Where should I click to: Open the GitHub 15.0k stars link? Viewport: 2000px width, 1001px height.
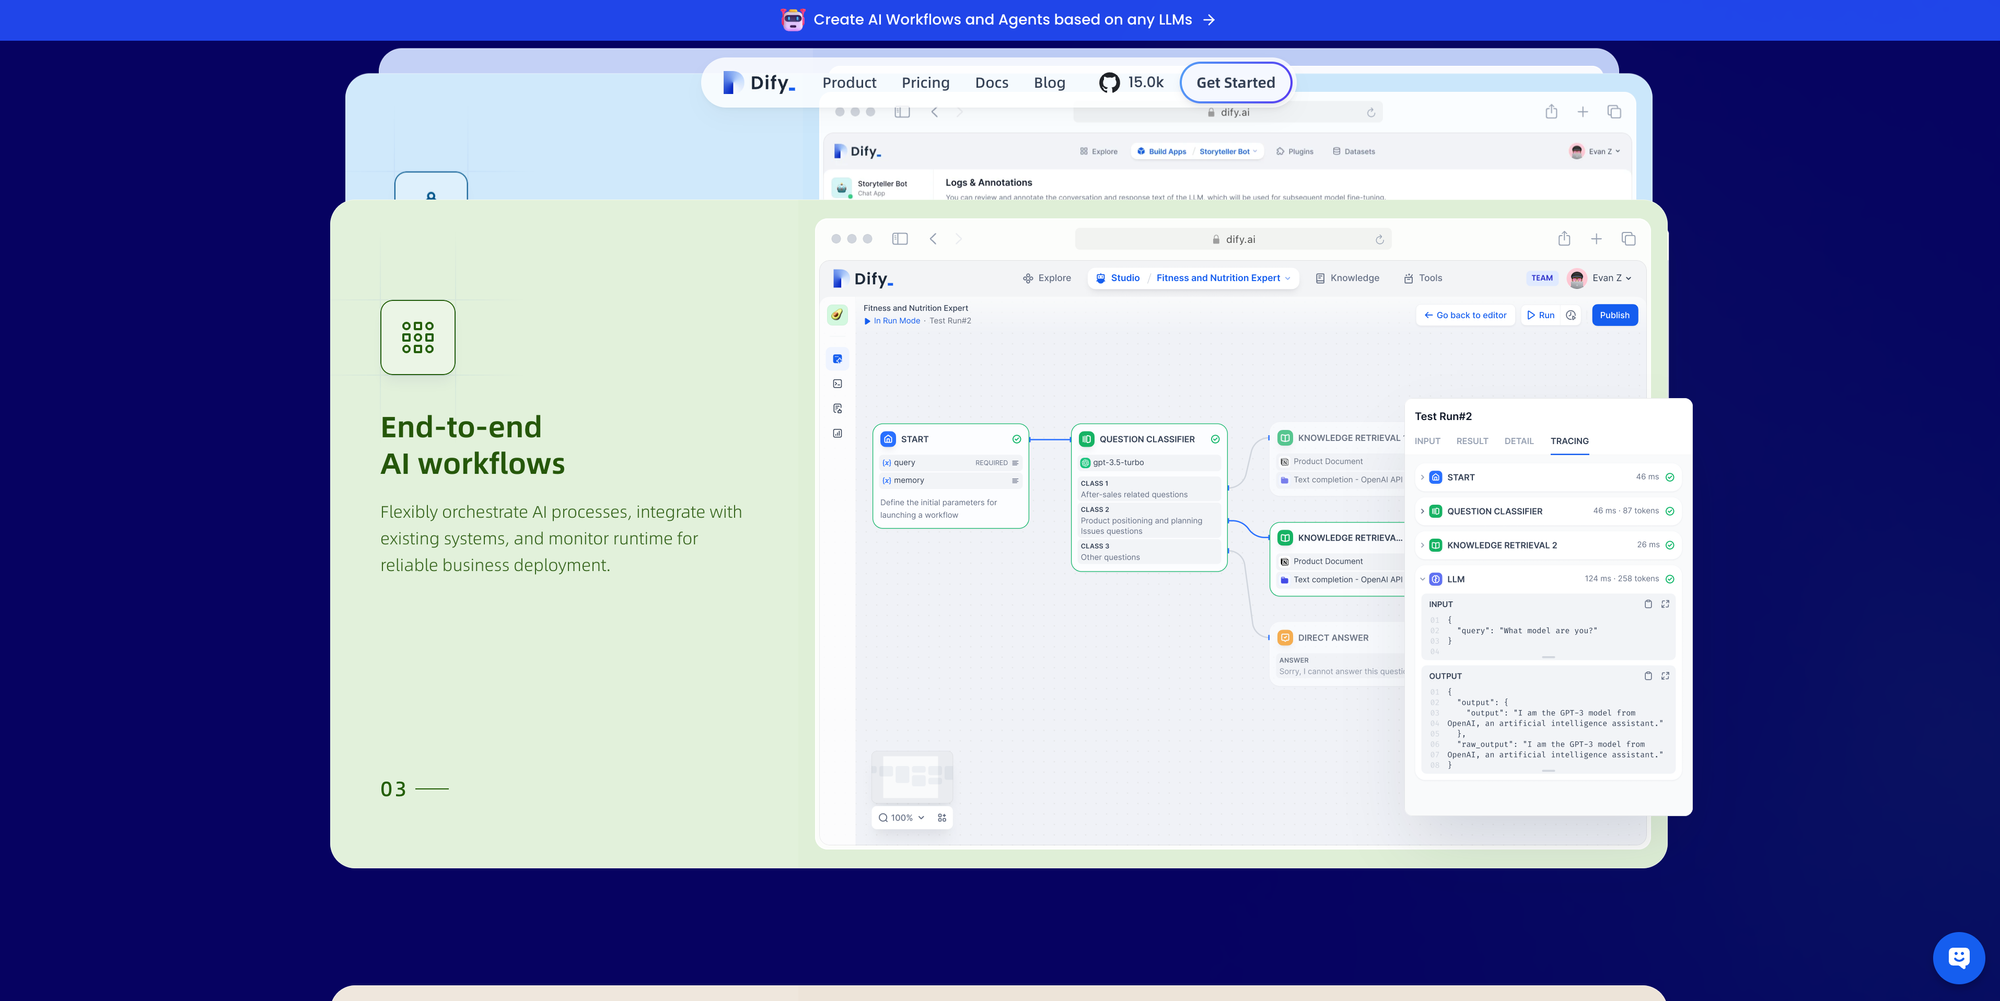[x=1131, y=83]
